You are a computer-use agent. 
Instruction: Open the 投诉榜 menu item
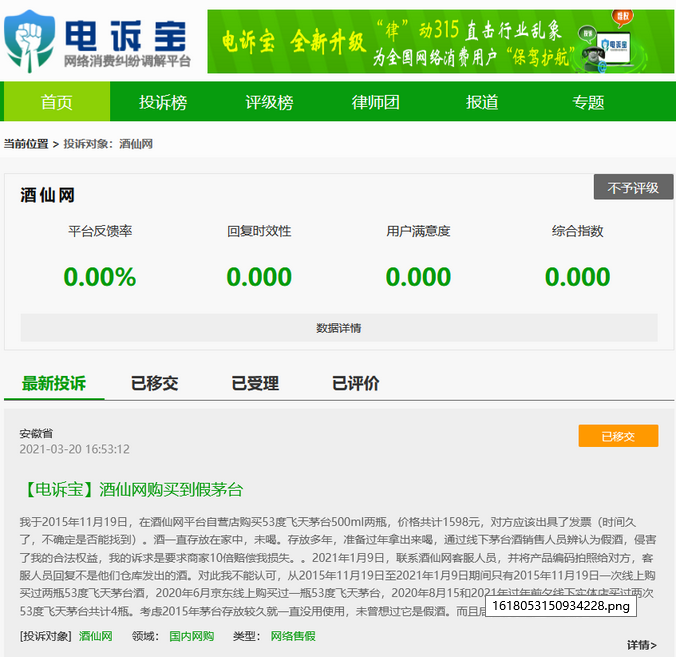163,102
